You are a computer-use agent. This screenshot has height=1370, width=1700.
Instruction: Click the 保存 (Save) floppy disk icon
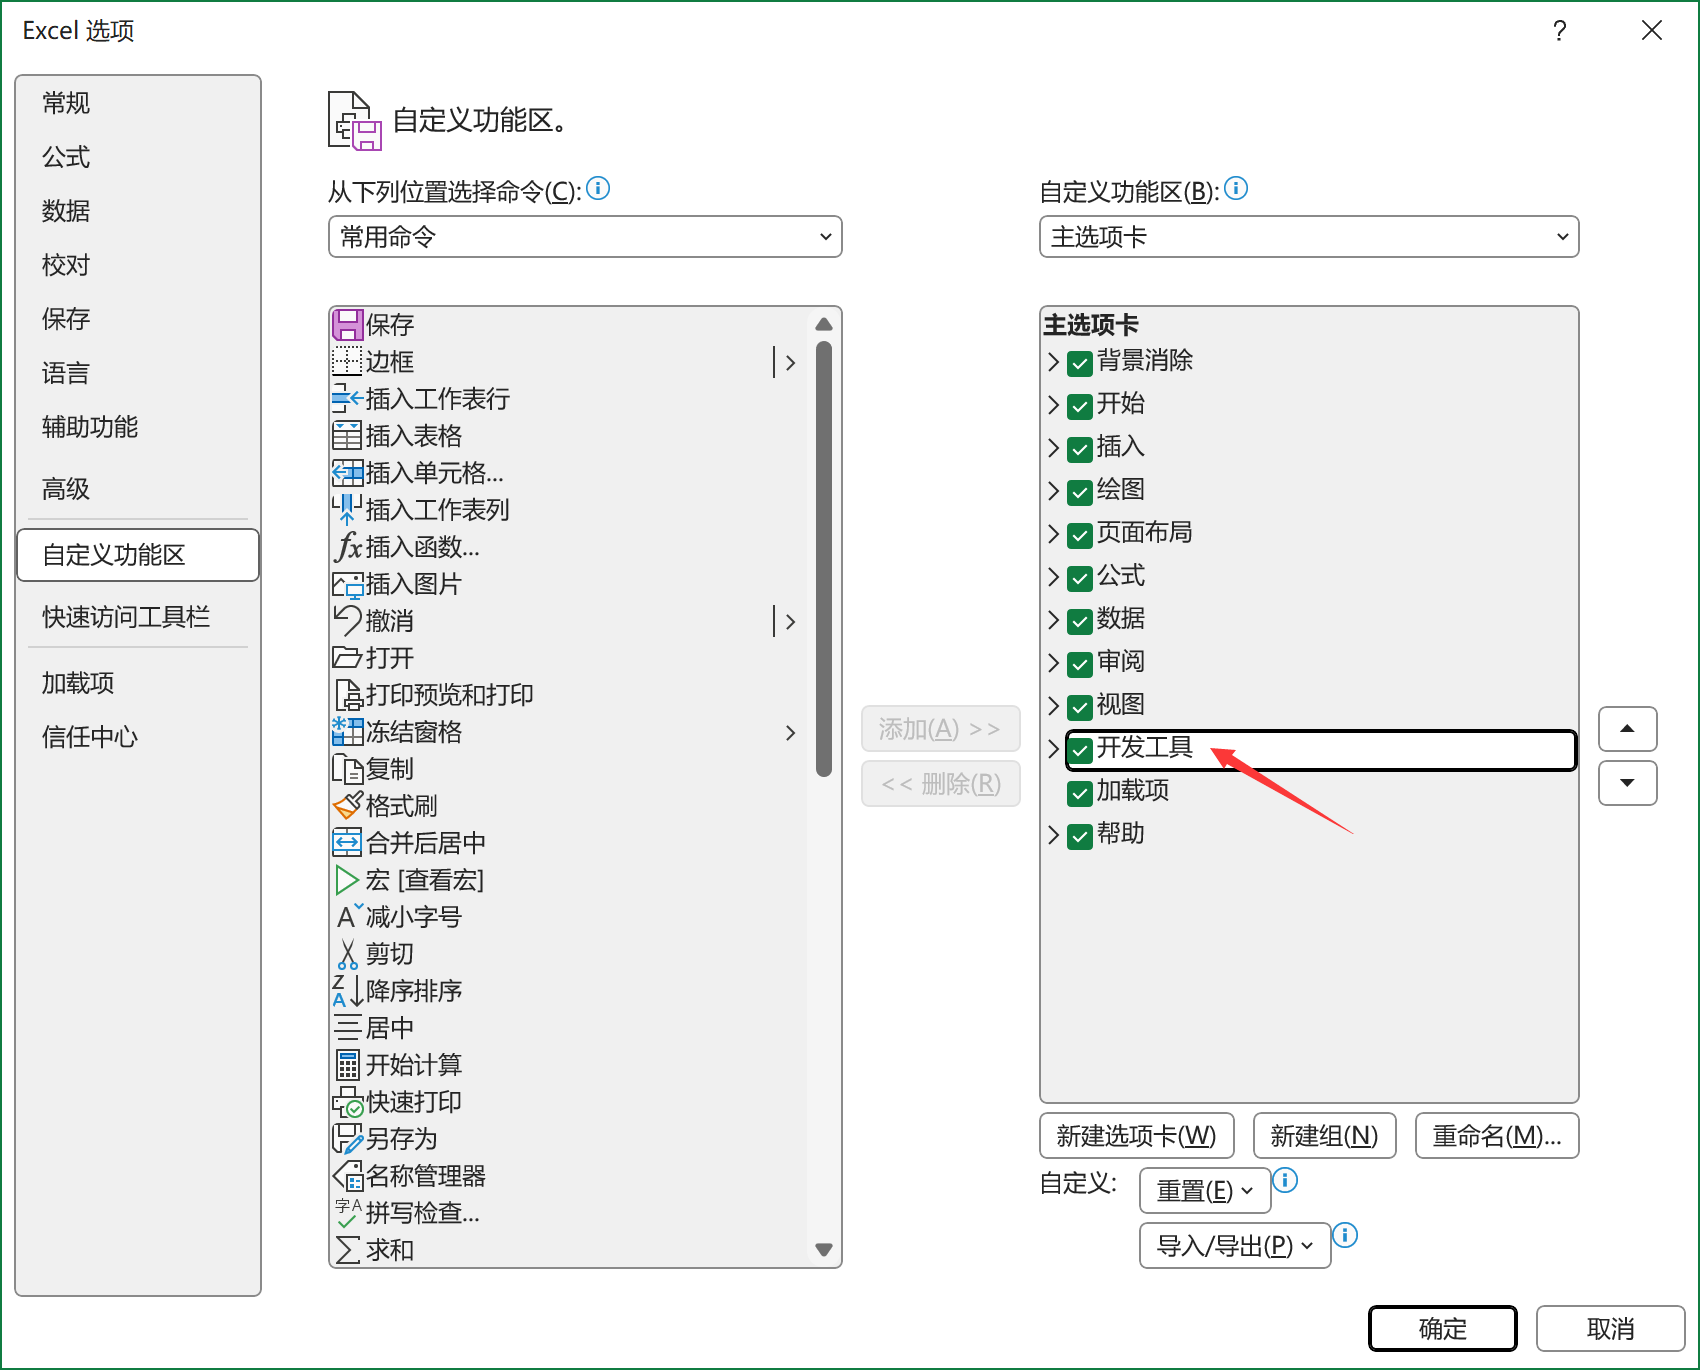347,325
